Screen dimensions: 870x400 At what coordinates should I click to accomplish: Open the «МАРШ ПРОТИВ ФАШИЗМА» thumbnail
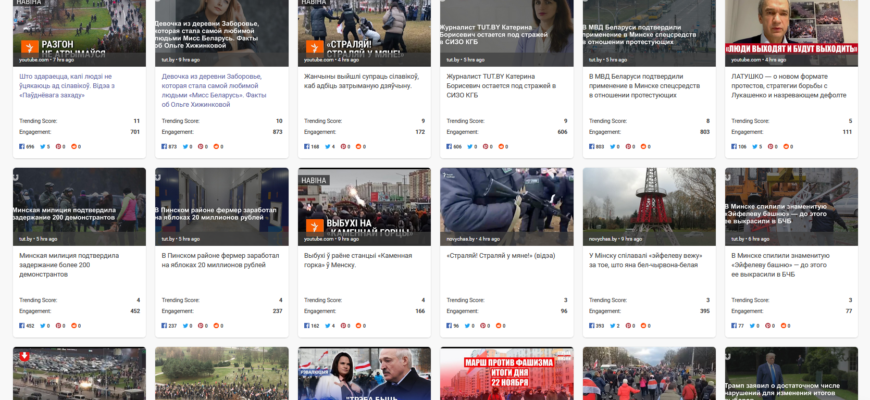click(506, 373)
